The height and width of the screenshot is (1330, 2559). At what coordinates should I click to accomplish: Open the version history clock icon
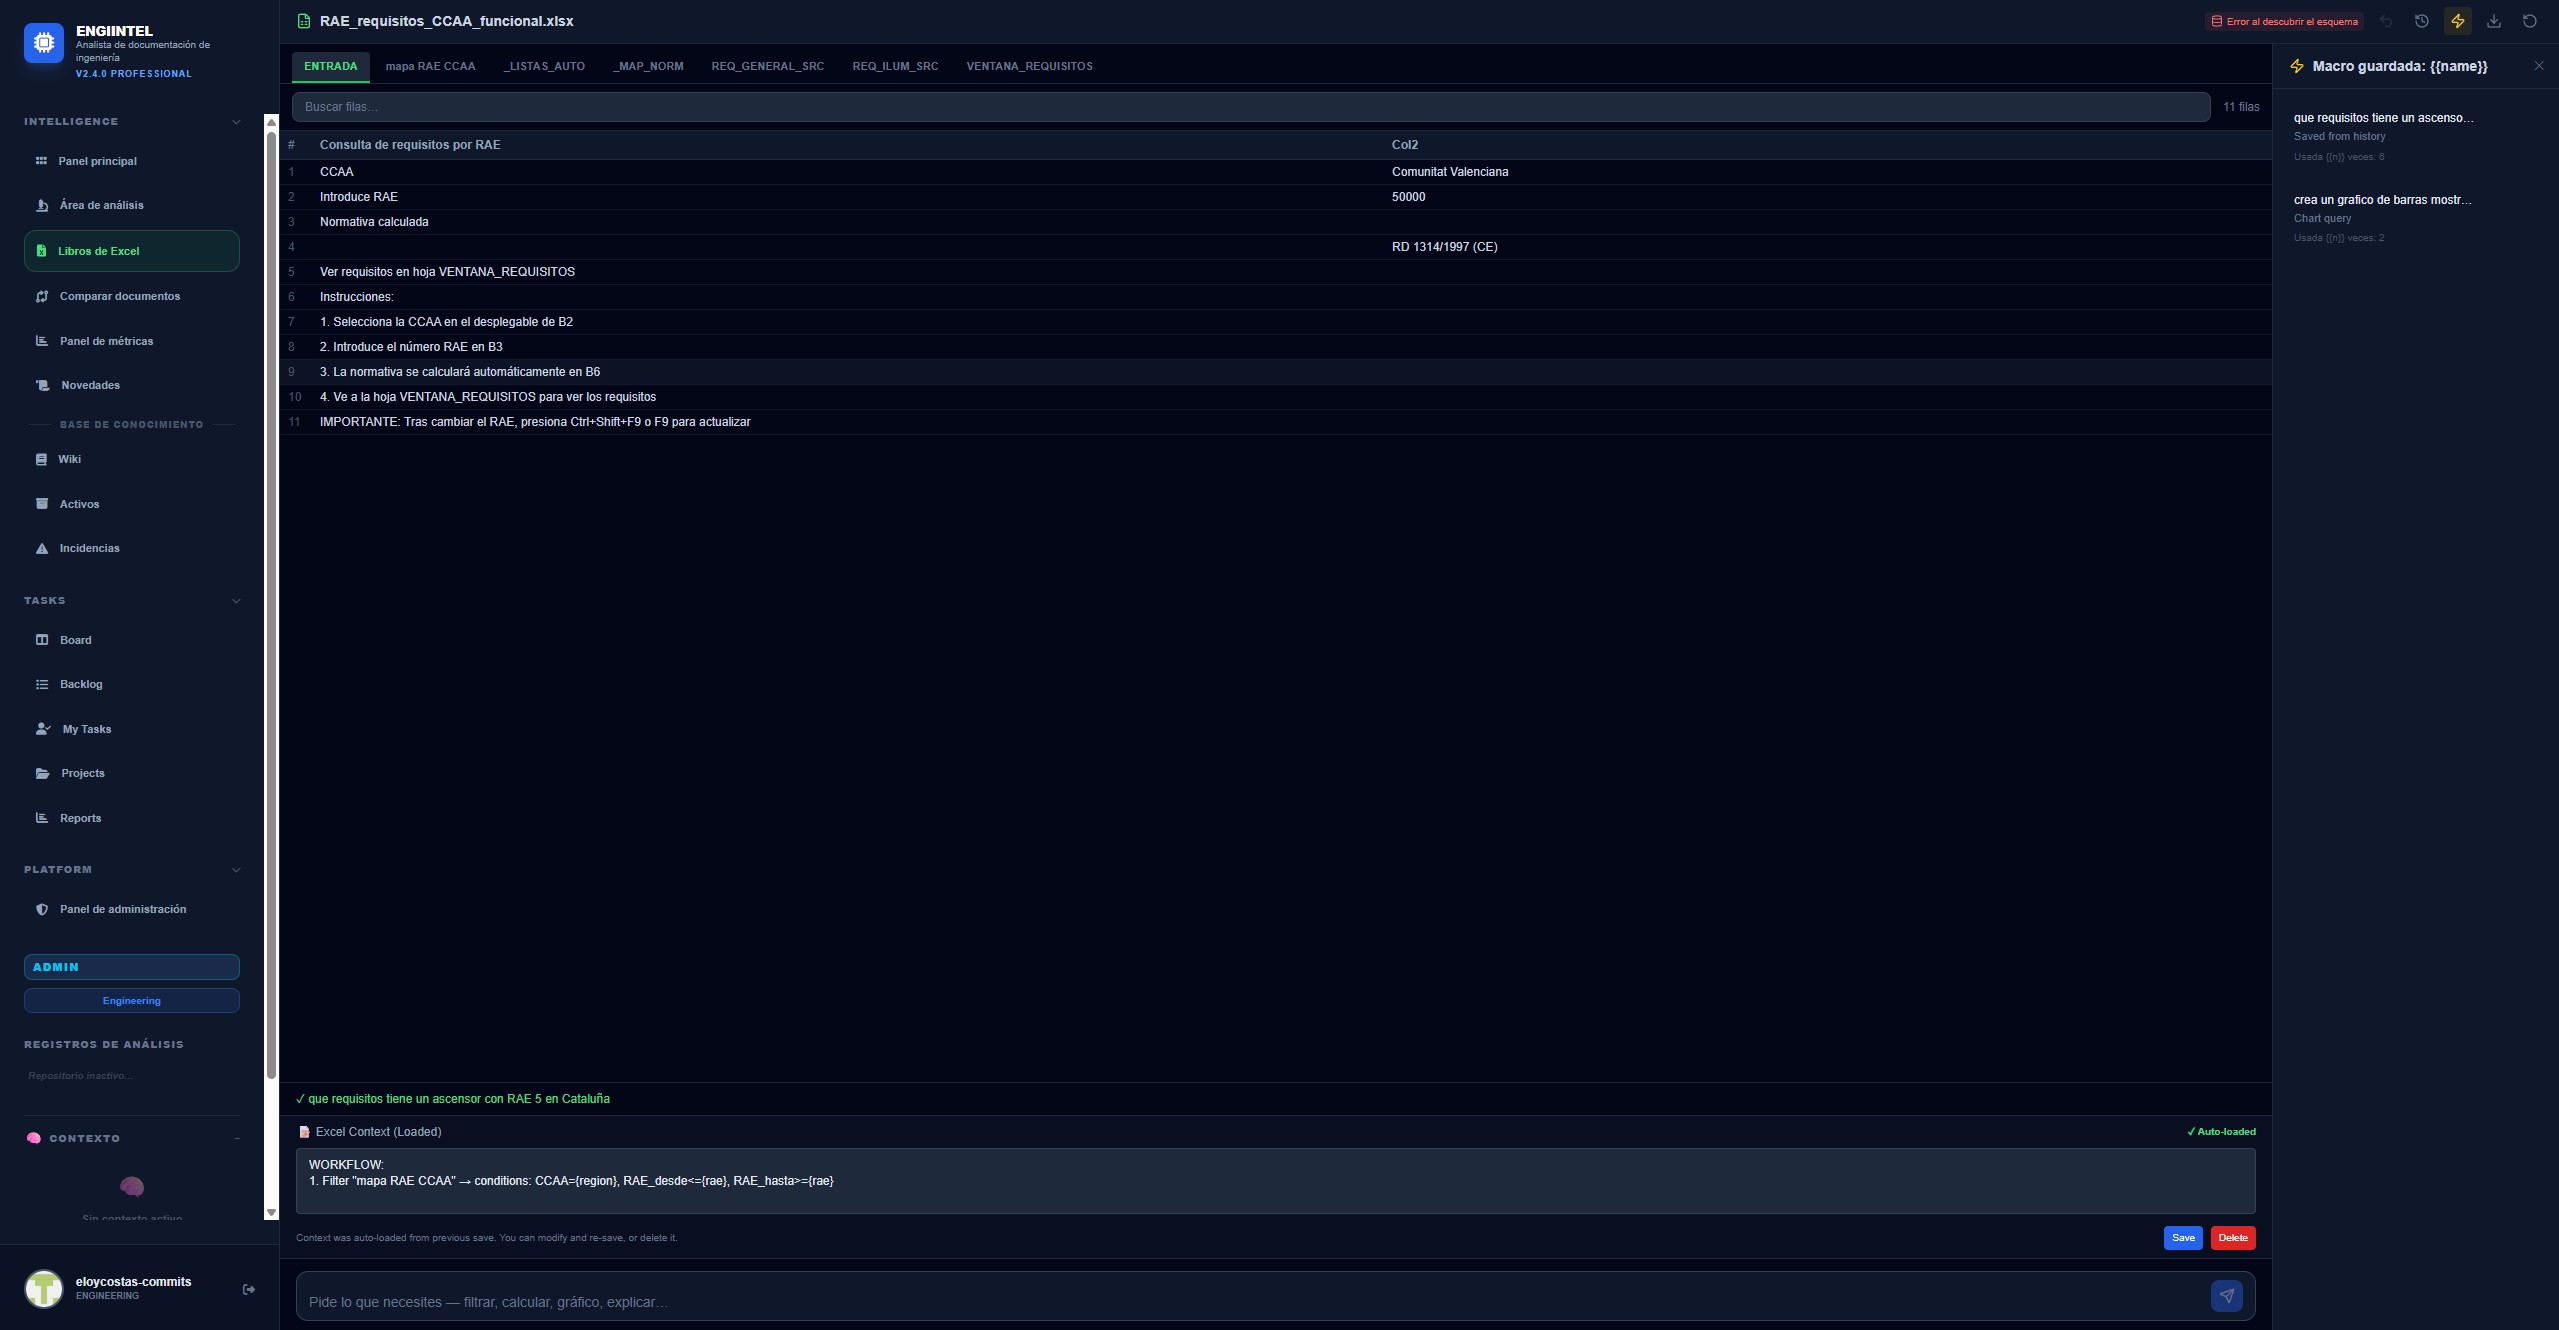(2422, 21)
